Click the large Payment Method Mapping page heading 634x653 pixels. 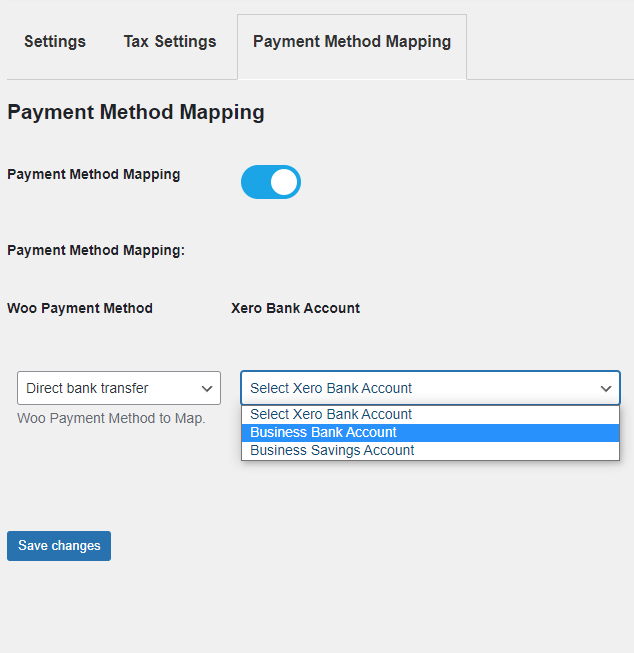[136, 112]
